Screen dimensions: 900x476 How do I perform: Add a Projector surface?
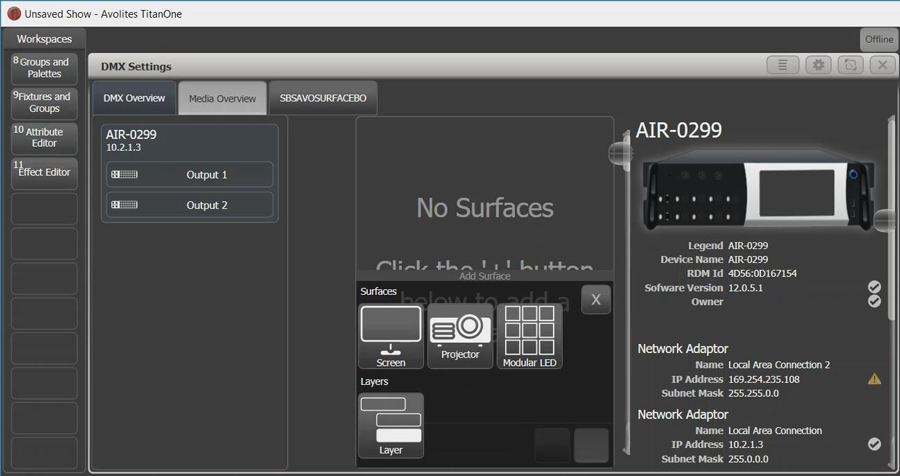[x=460, y=336]
